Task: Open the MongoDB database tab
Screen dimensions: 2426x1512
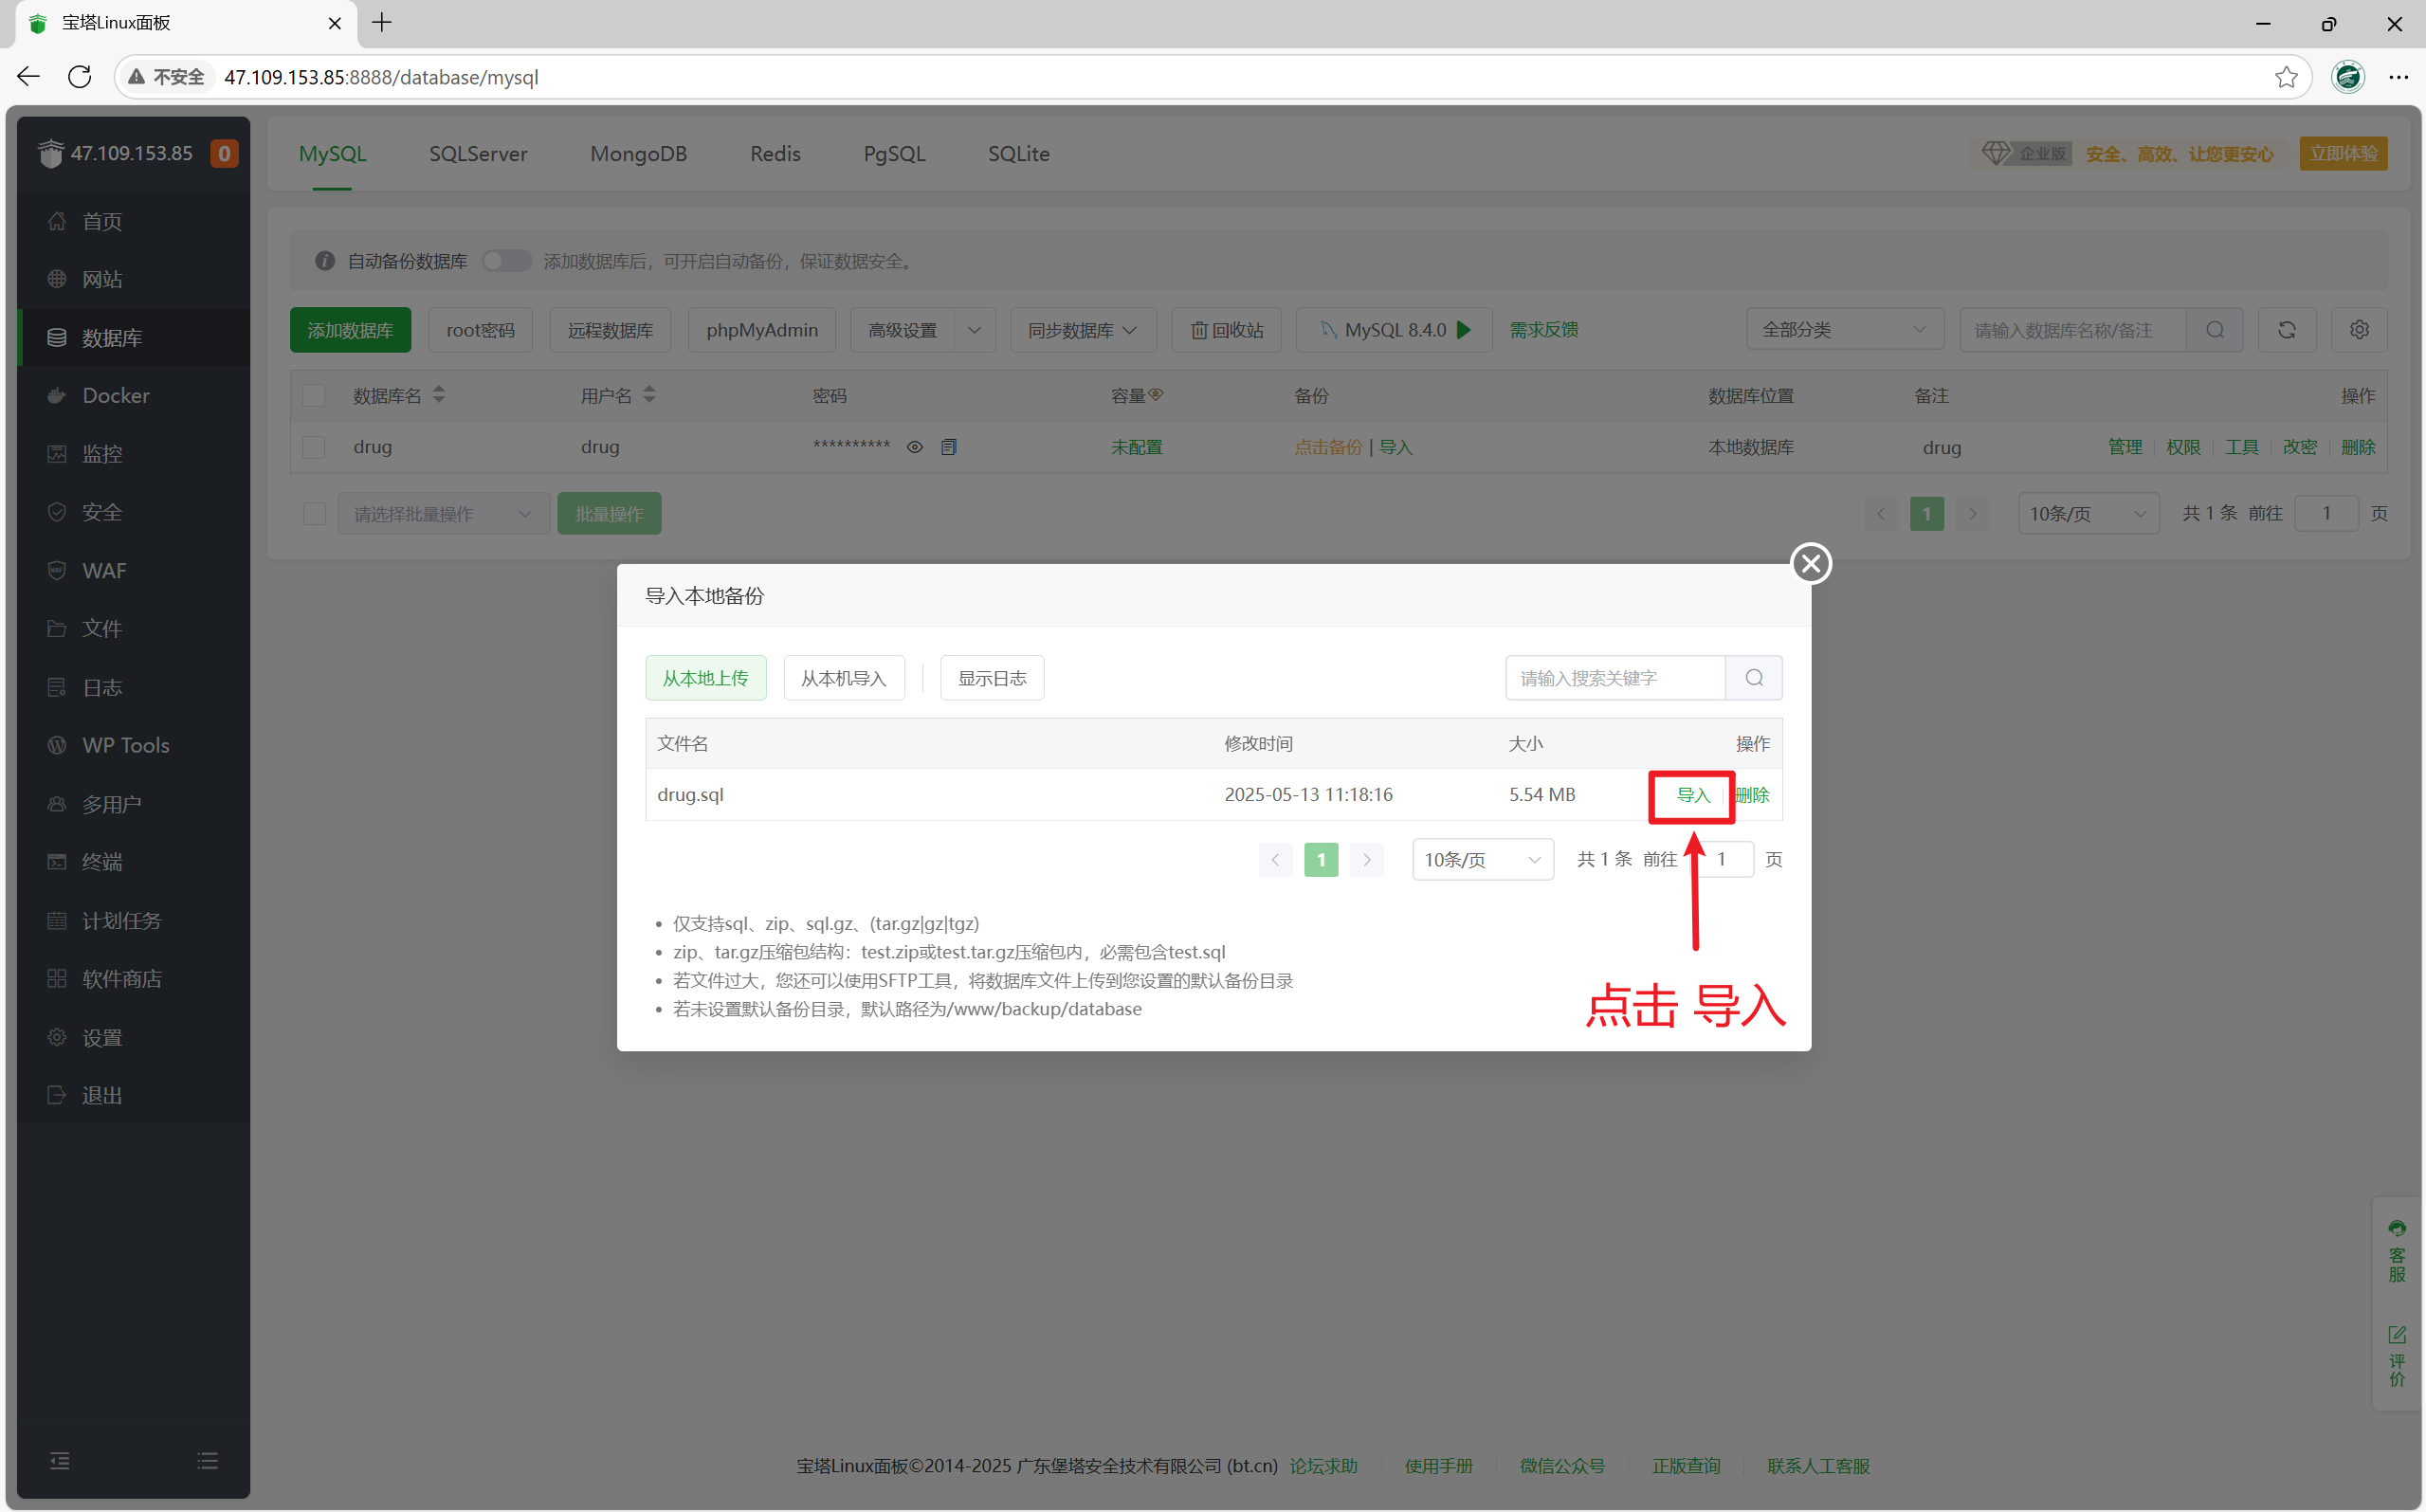Action: pyautogui.click(x=638, y=154)
